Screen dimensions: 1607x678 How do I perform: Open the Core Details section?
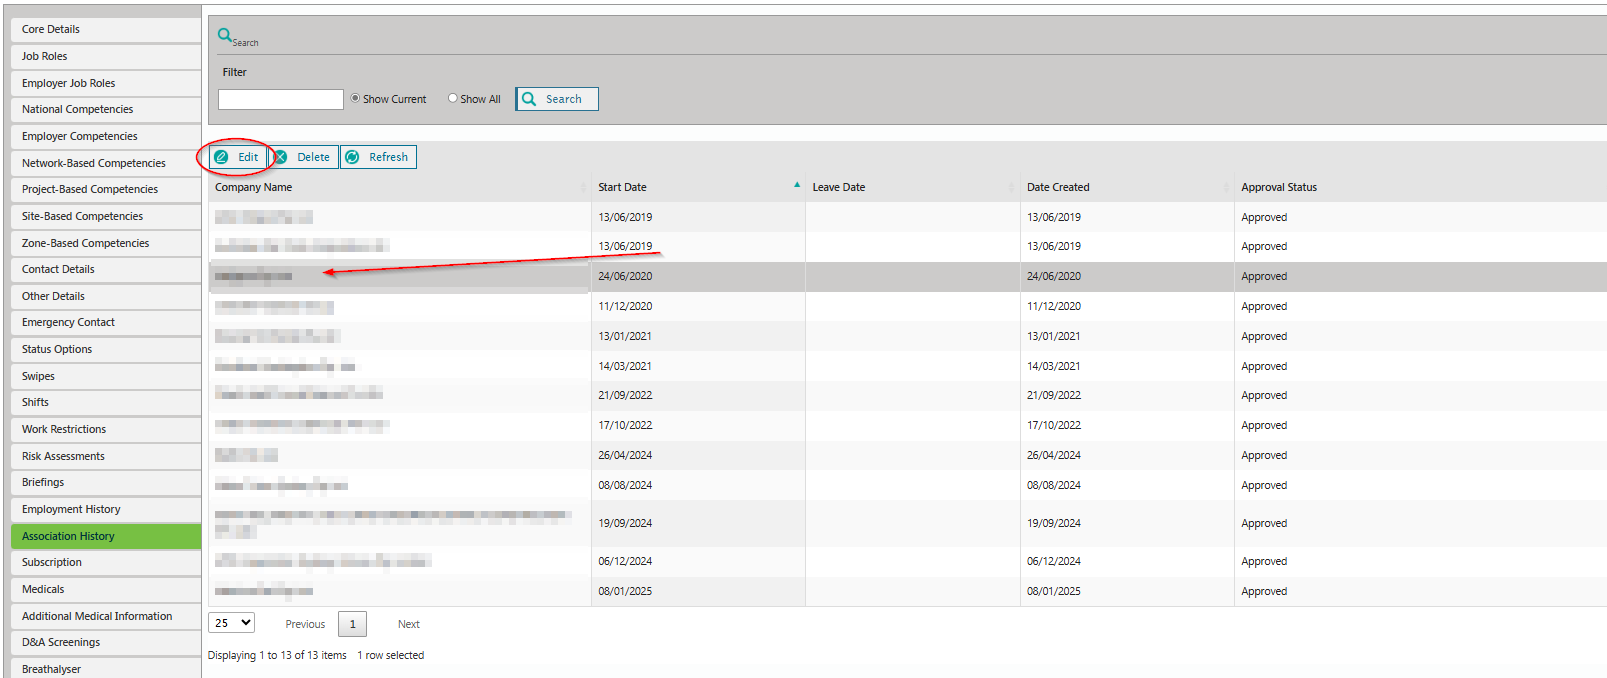click(x=51, y=29)
